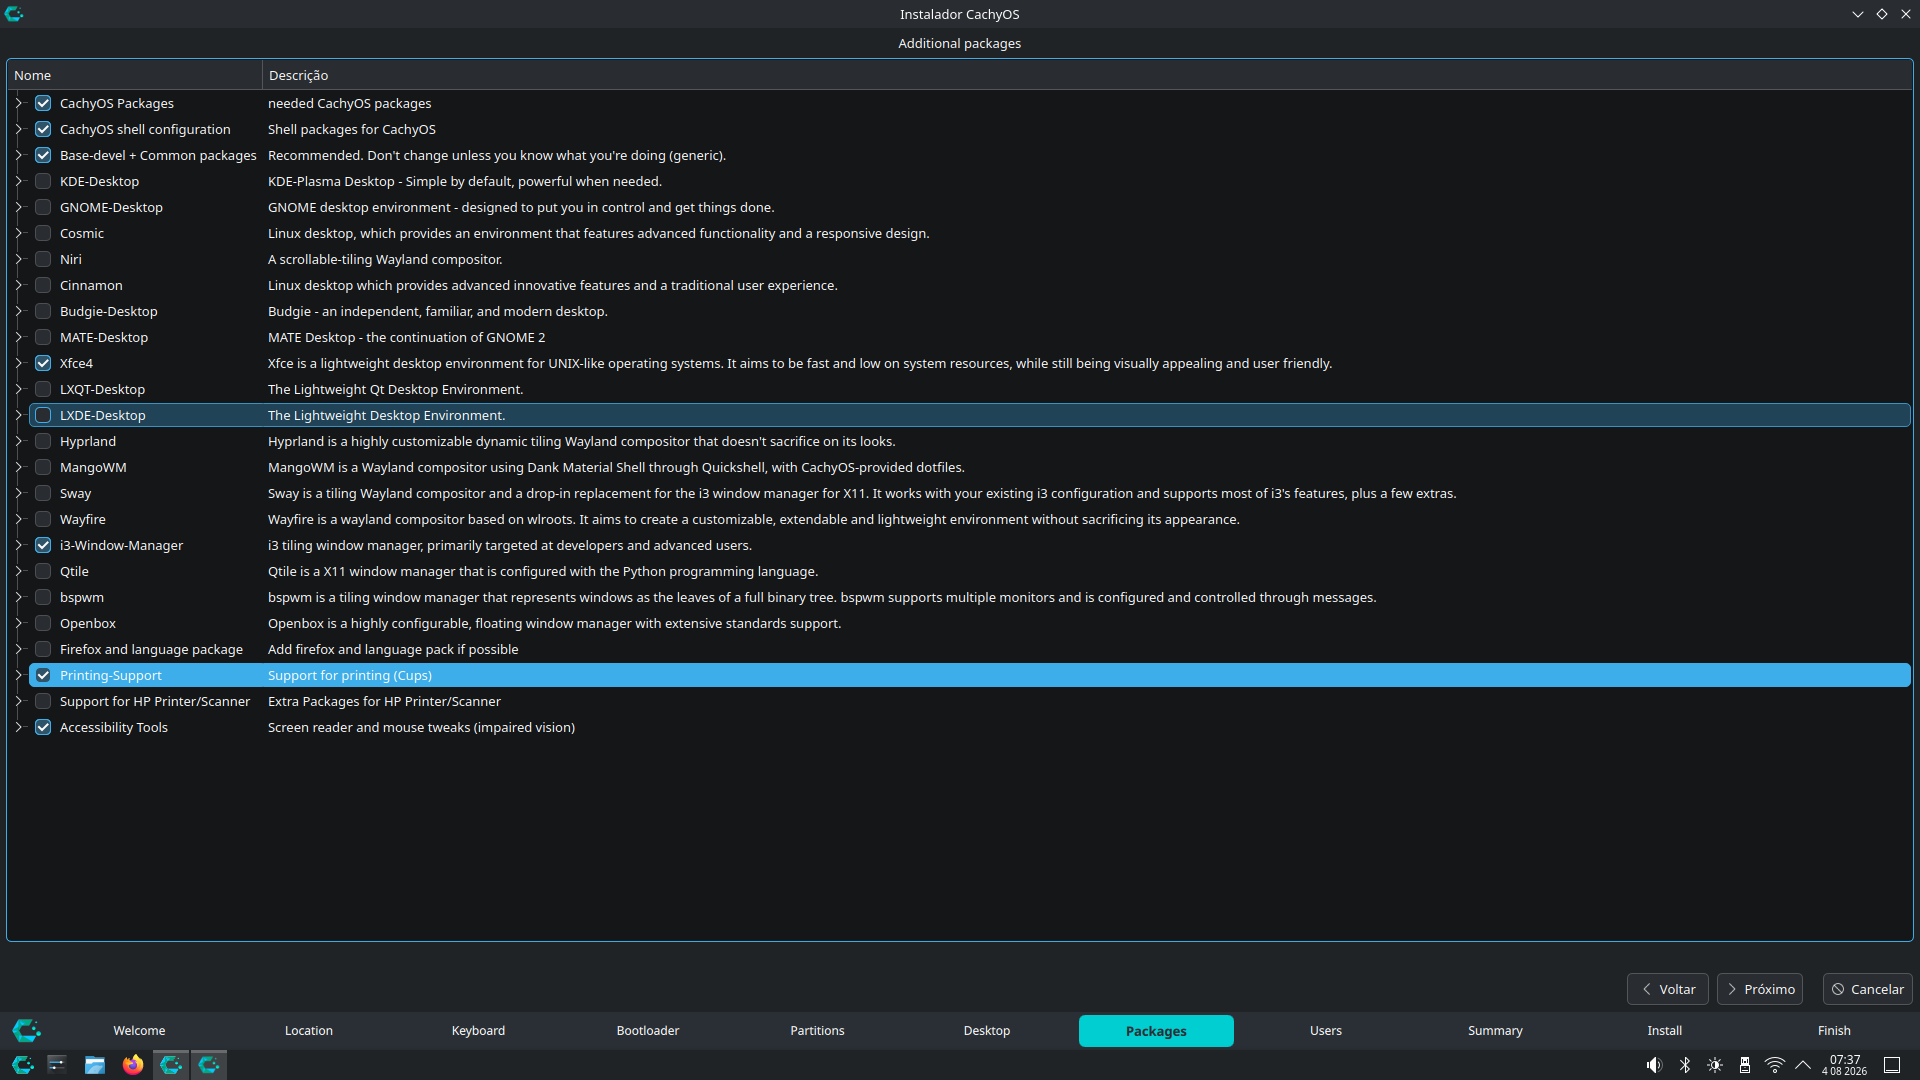Open the volume control in the system tray
This screenshot has height=1080, width=1920.
pos(1655,1065)
